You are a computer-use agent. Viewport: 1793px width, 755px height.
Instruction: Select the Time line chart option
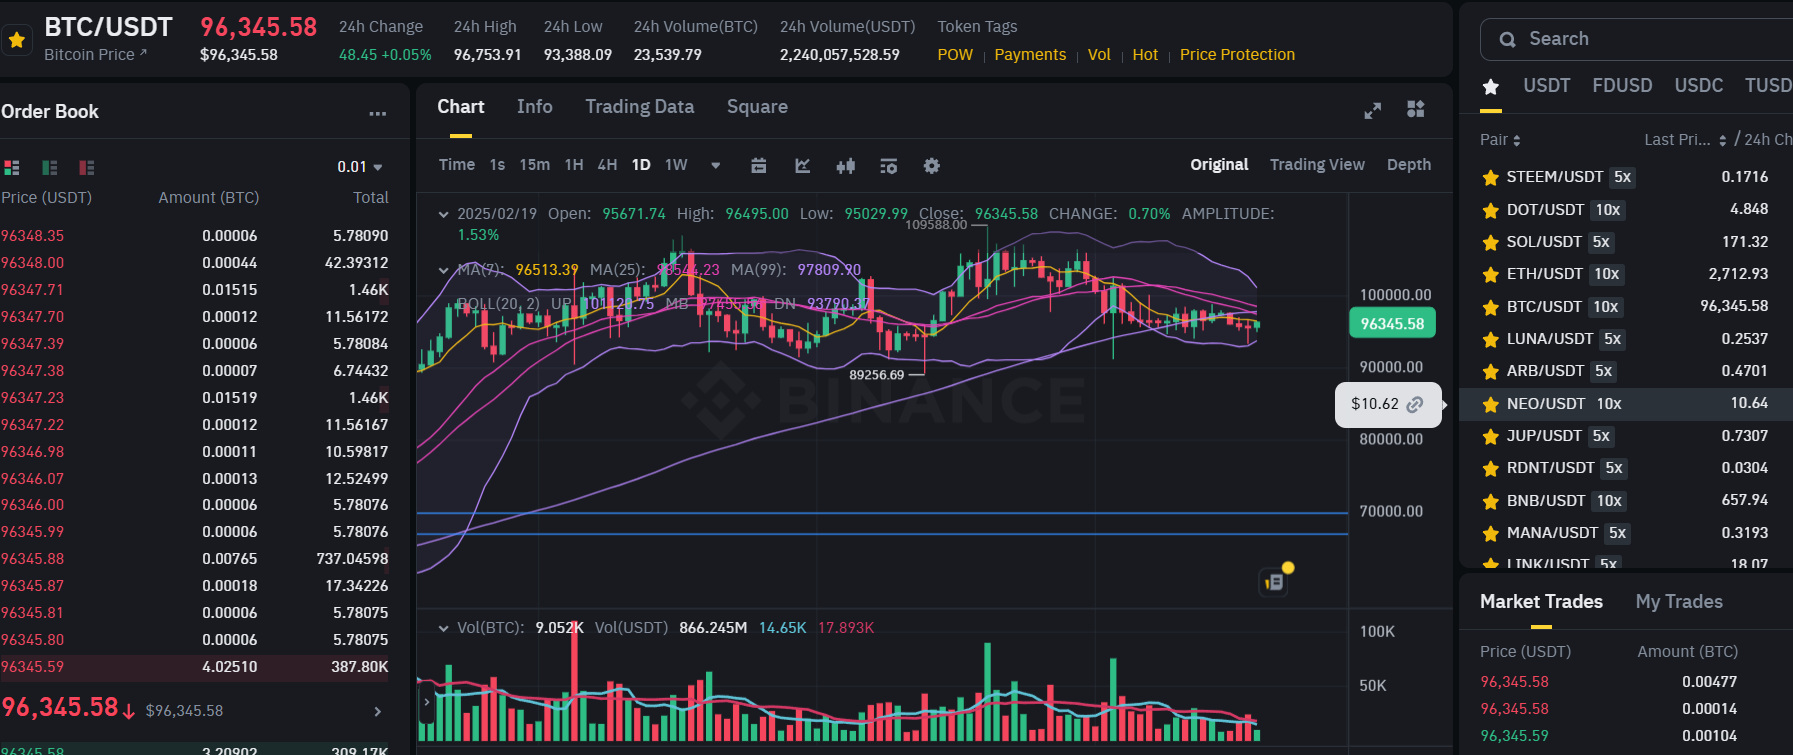[x=457, y=165]
